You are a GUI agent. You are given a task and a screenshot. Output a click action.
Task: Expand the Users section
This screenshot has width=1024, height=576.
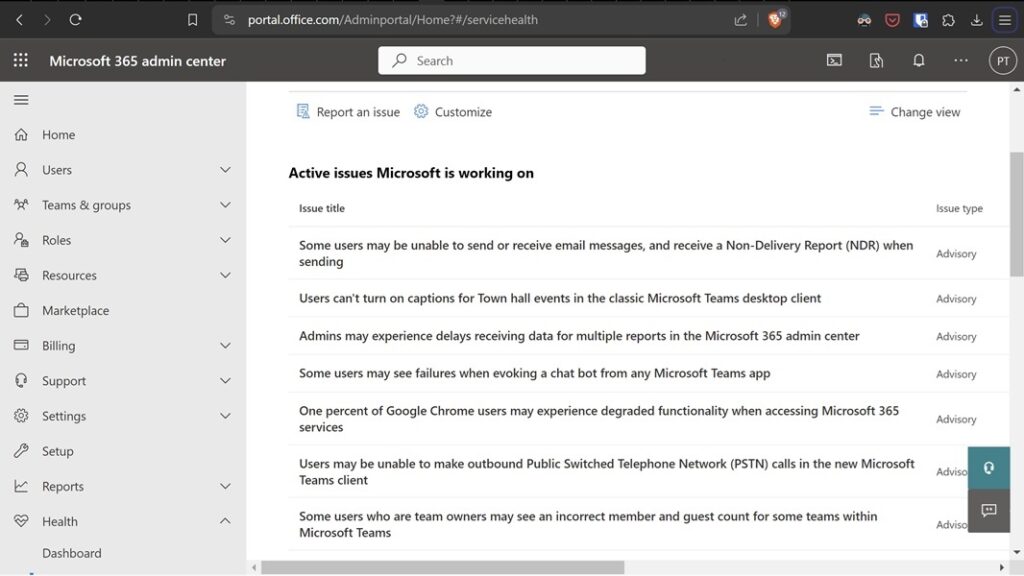[x=225, y=169]
